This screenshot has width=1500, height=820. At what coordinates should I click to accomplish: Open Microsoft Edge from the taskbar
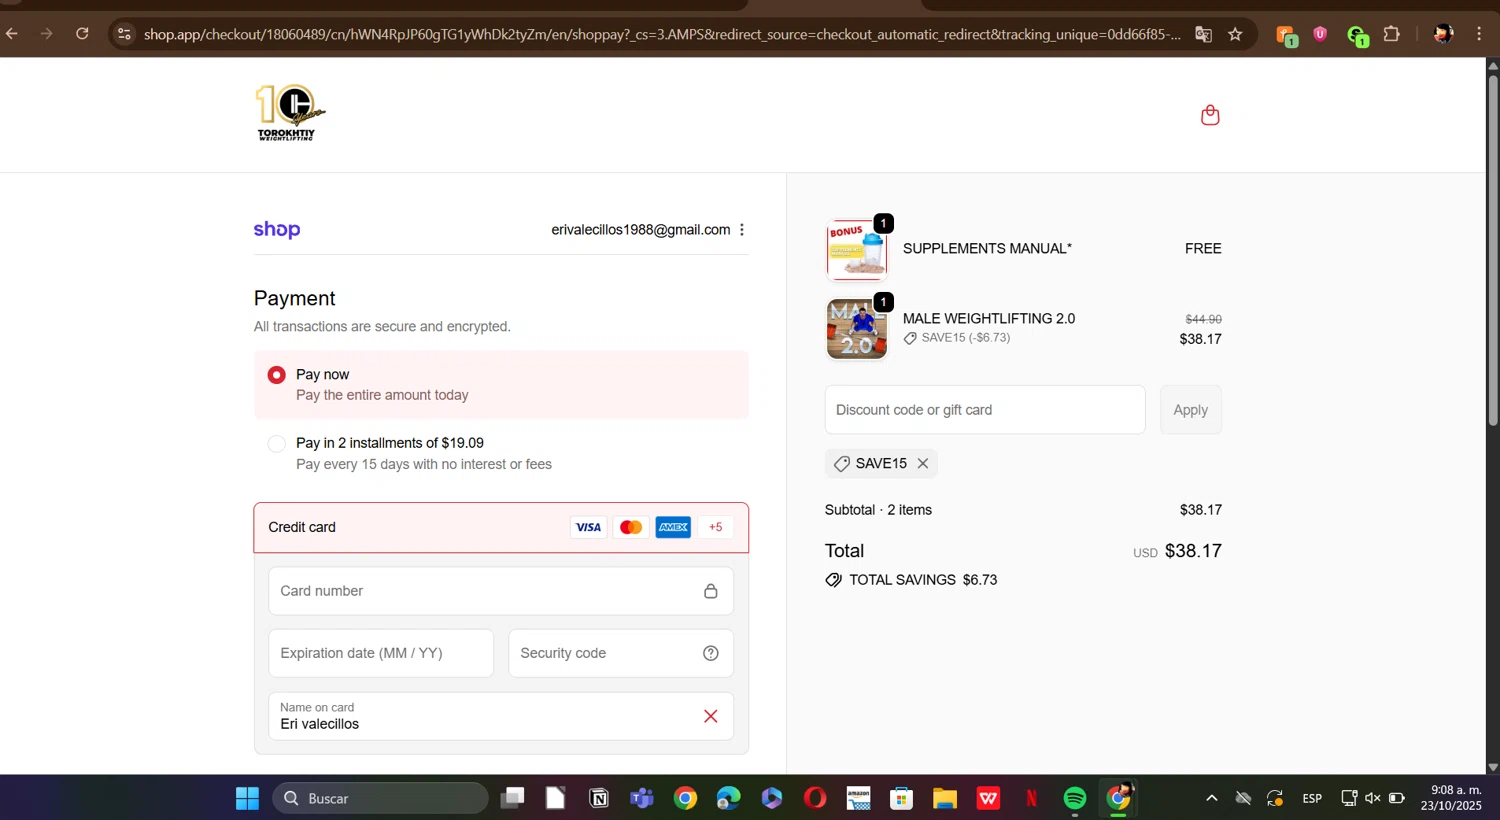[x=728, y=798]
